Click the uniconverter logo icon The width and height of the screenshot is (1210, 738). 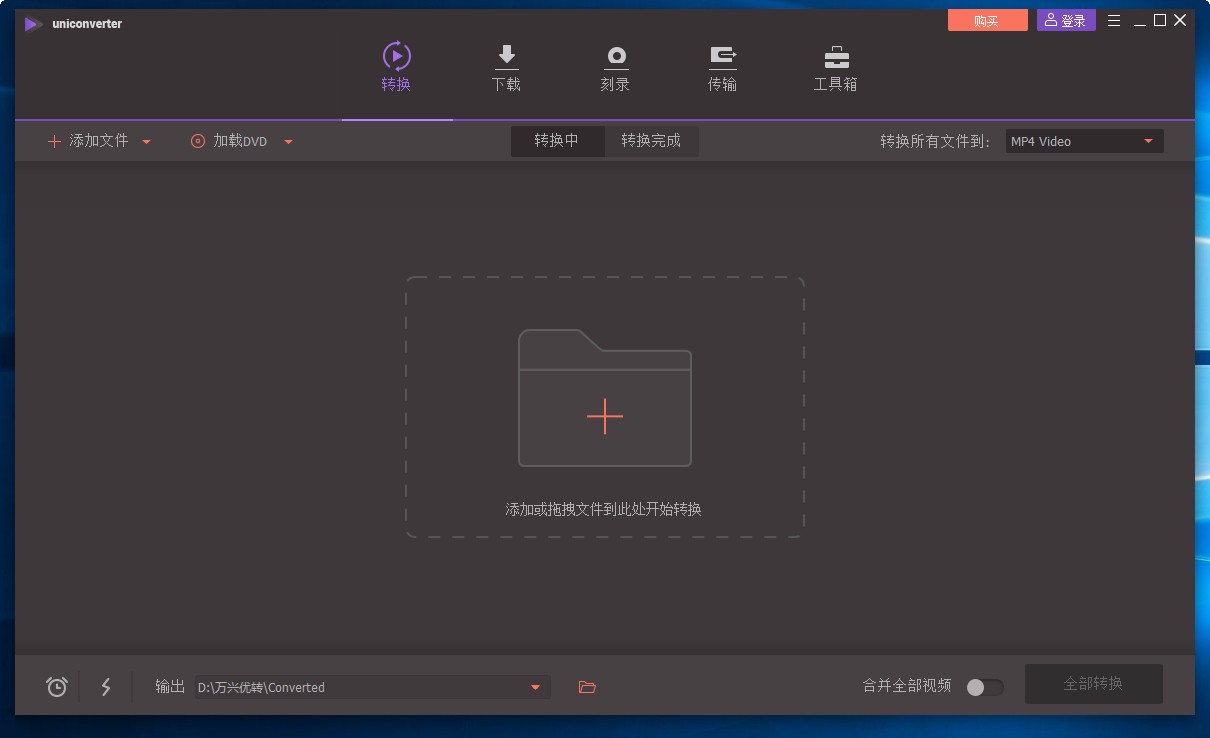(x=34, y=24)
